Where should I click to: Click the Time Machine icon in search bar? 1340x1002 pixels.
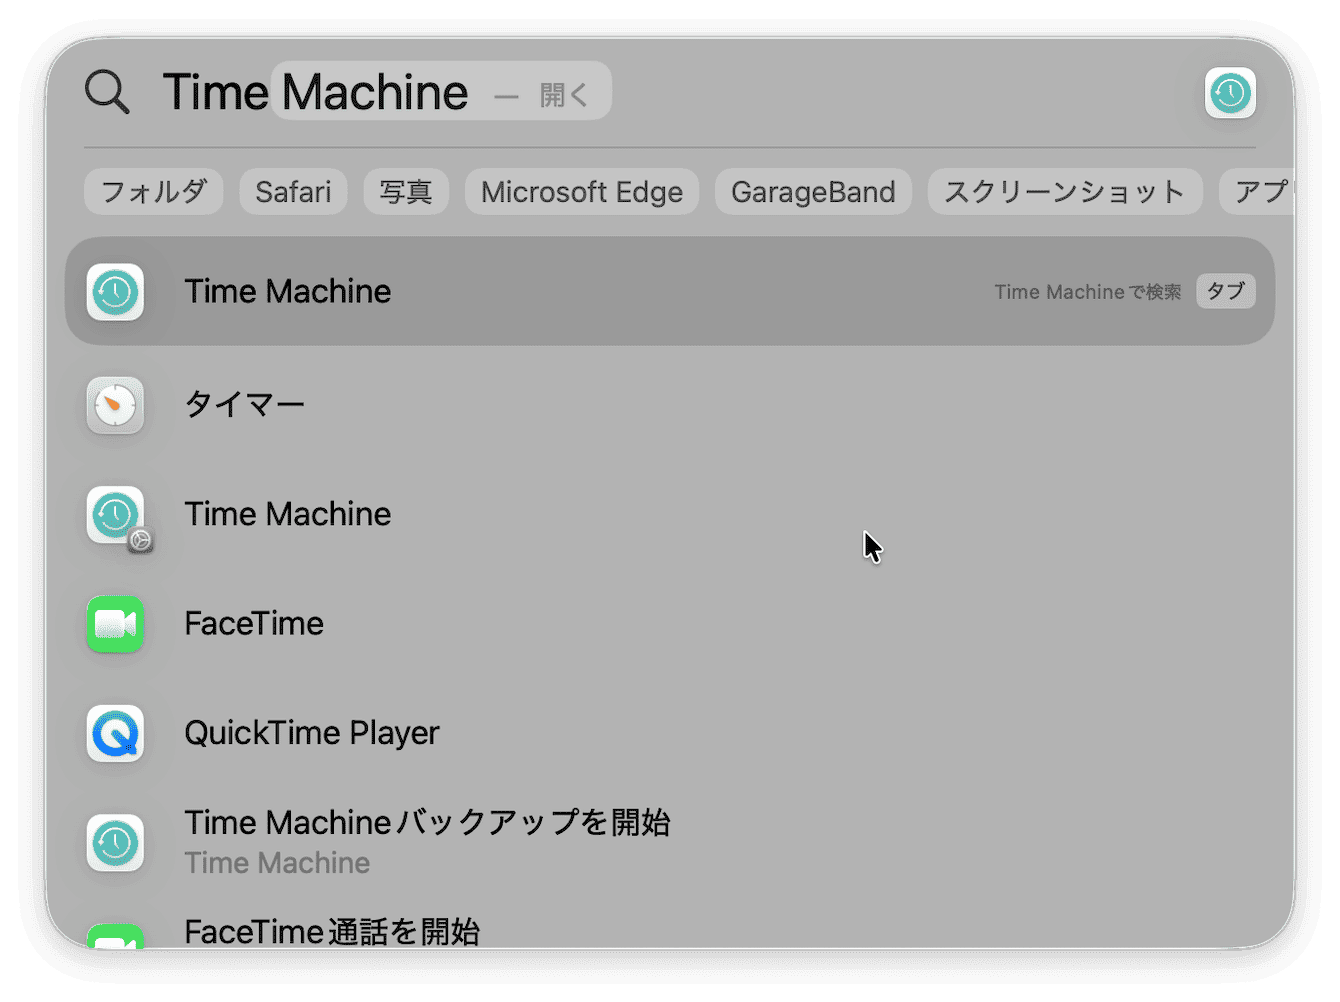1230,93
